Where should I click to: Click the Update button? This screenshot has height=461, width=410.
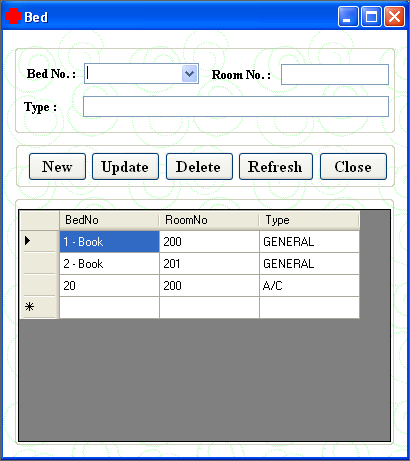(125, 166)
